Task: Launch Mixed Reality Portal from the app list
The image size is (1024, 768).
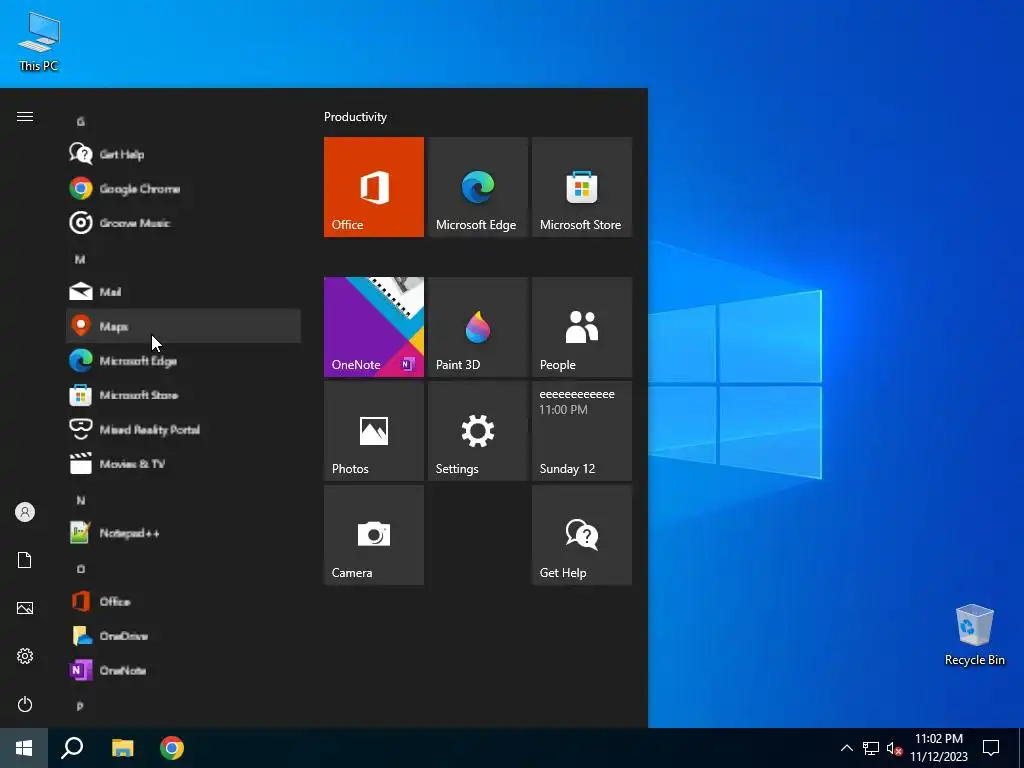Action: (184, 429)
